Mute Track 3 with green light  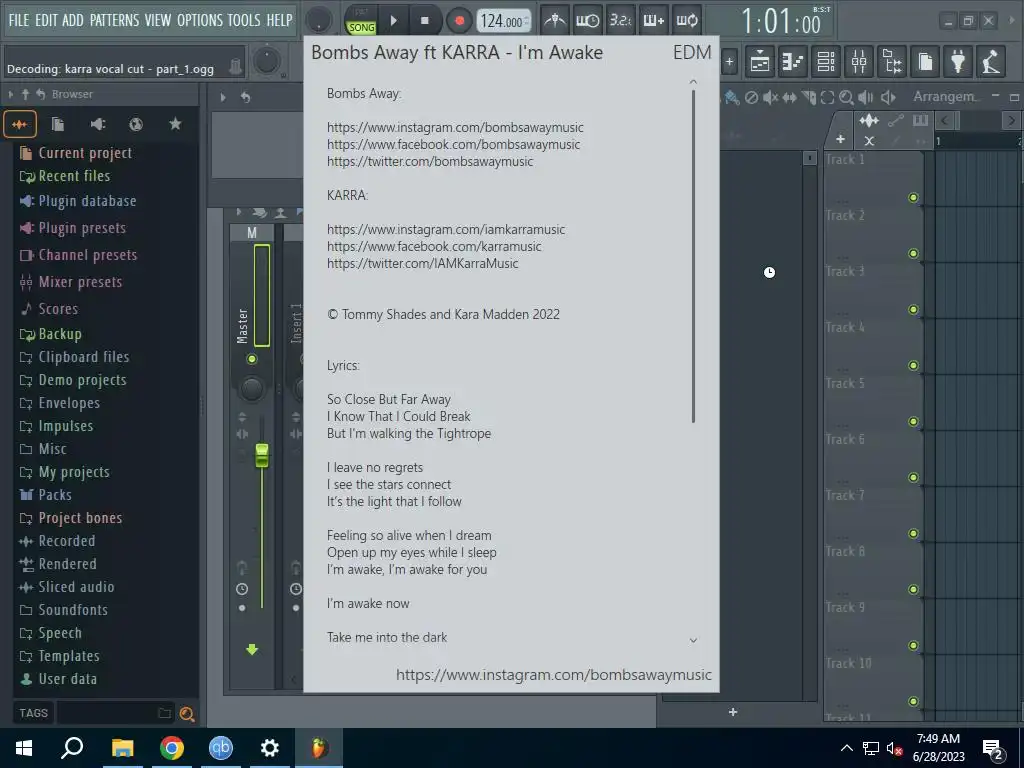click(914, 310)
